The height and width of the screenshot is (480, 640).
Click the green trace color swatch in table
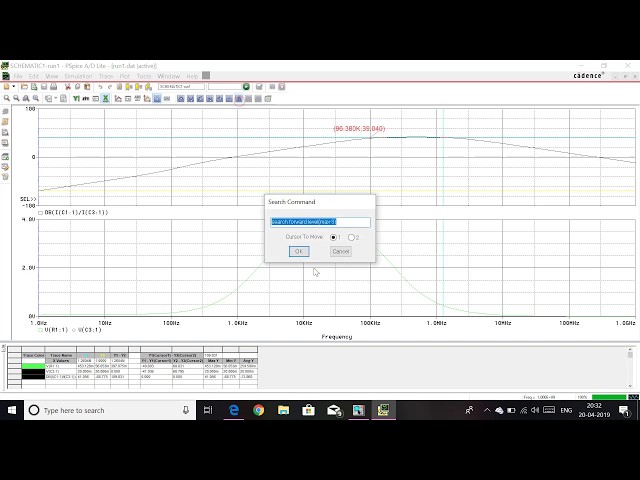33,366
